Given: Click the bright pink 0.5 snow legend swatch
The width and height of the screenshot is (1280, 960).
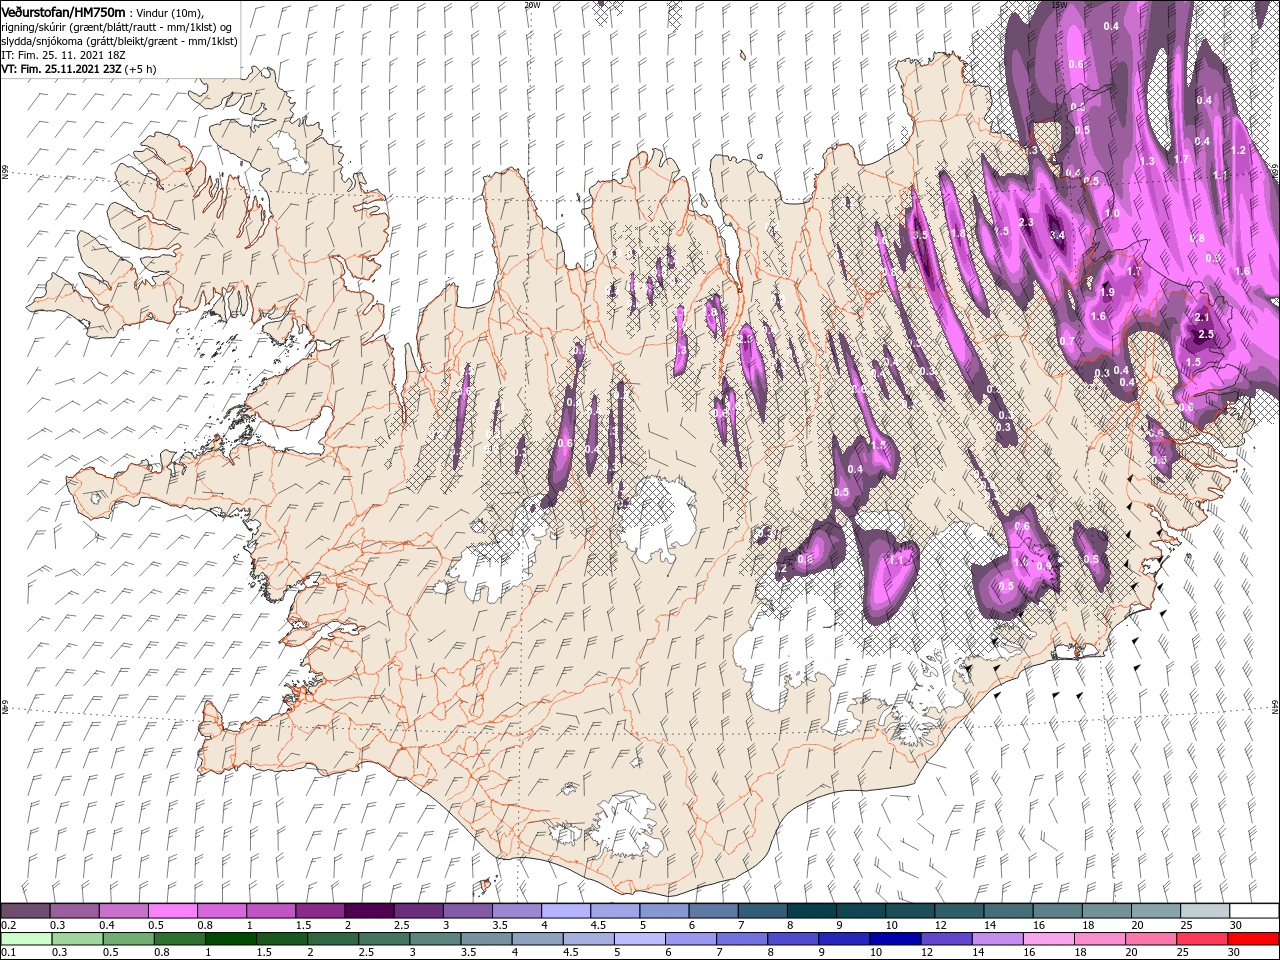Looking at the screenshot, I should [172, 911].
